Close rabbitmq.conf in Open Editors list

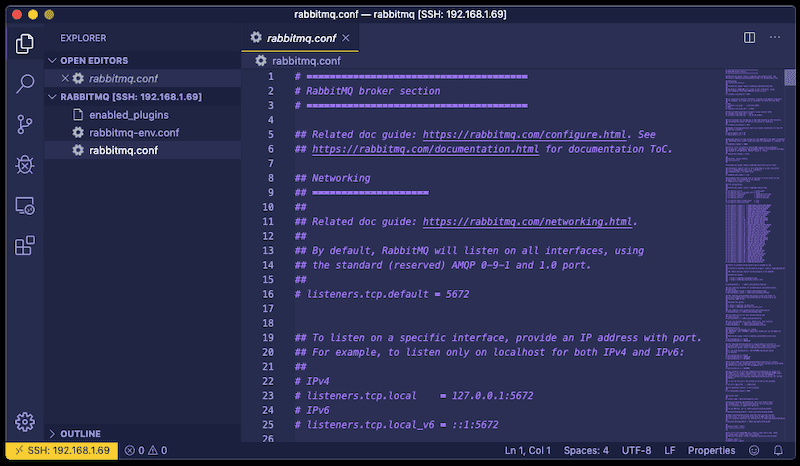tap(65, 78)
